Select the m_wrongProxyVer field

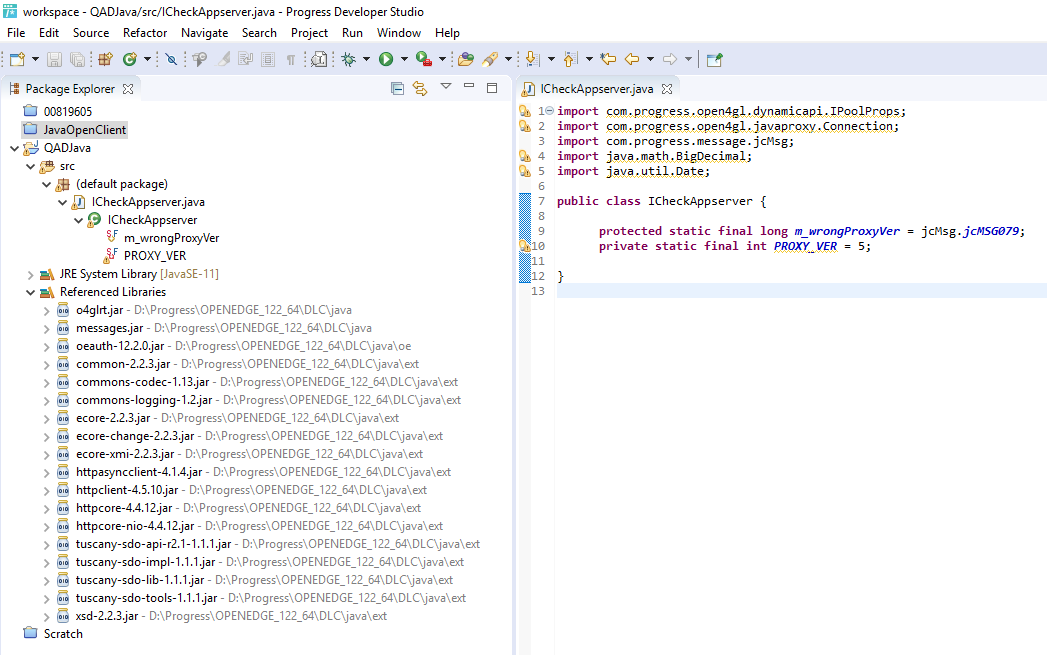[x=172, y=238]
